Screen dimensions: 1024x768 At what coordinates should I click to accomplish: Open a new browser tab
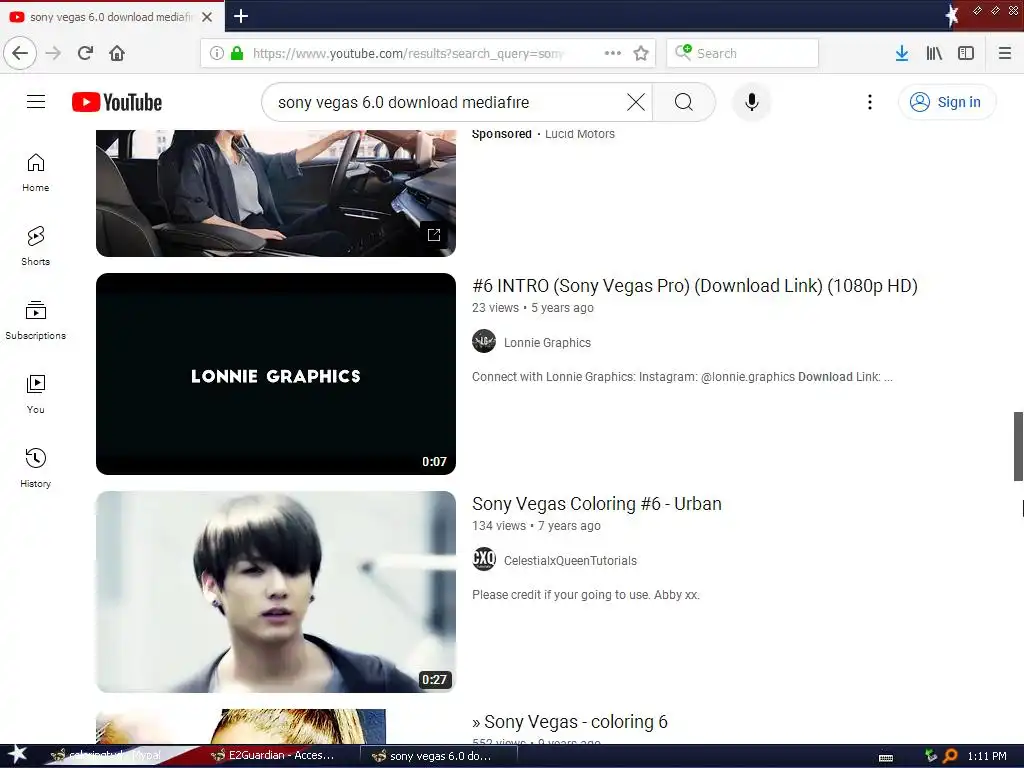click(x=240, y=16)
